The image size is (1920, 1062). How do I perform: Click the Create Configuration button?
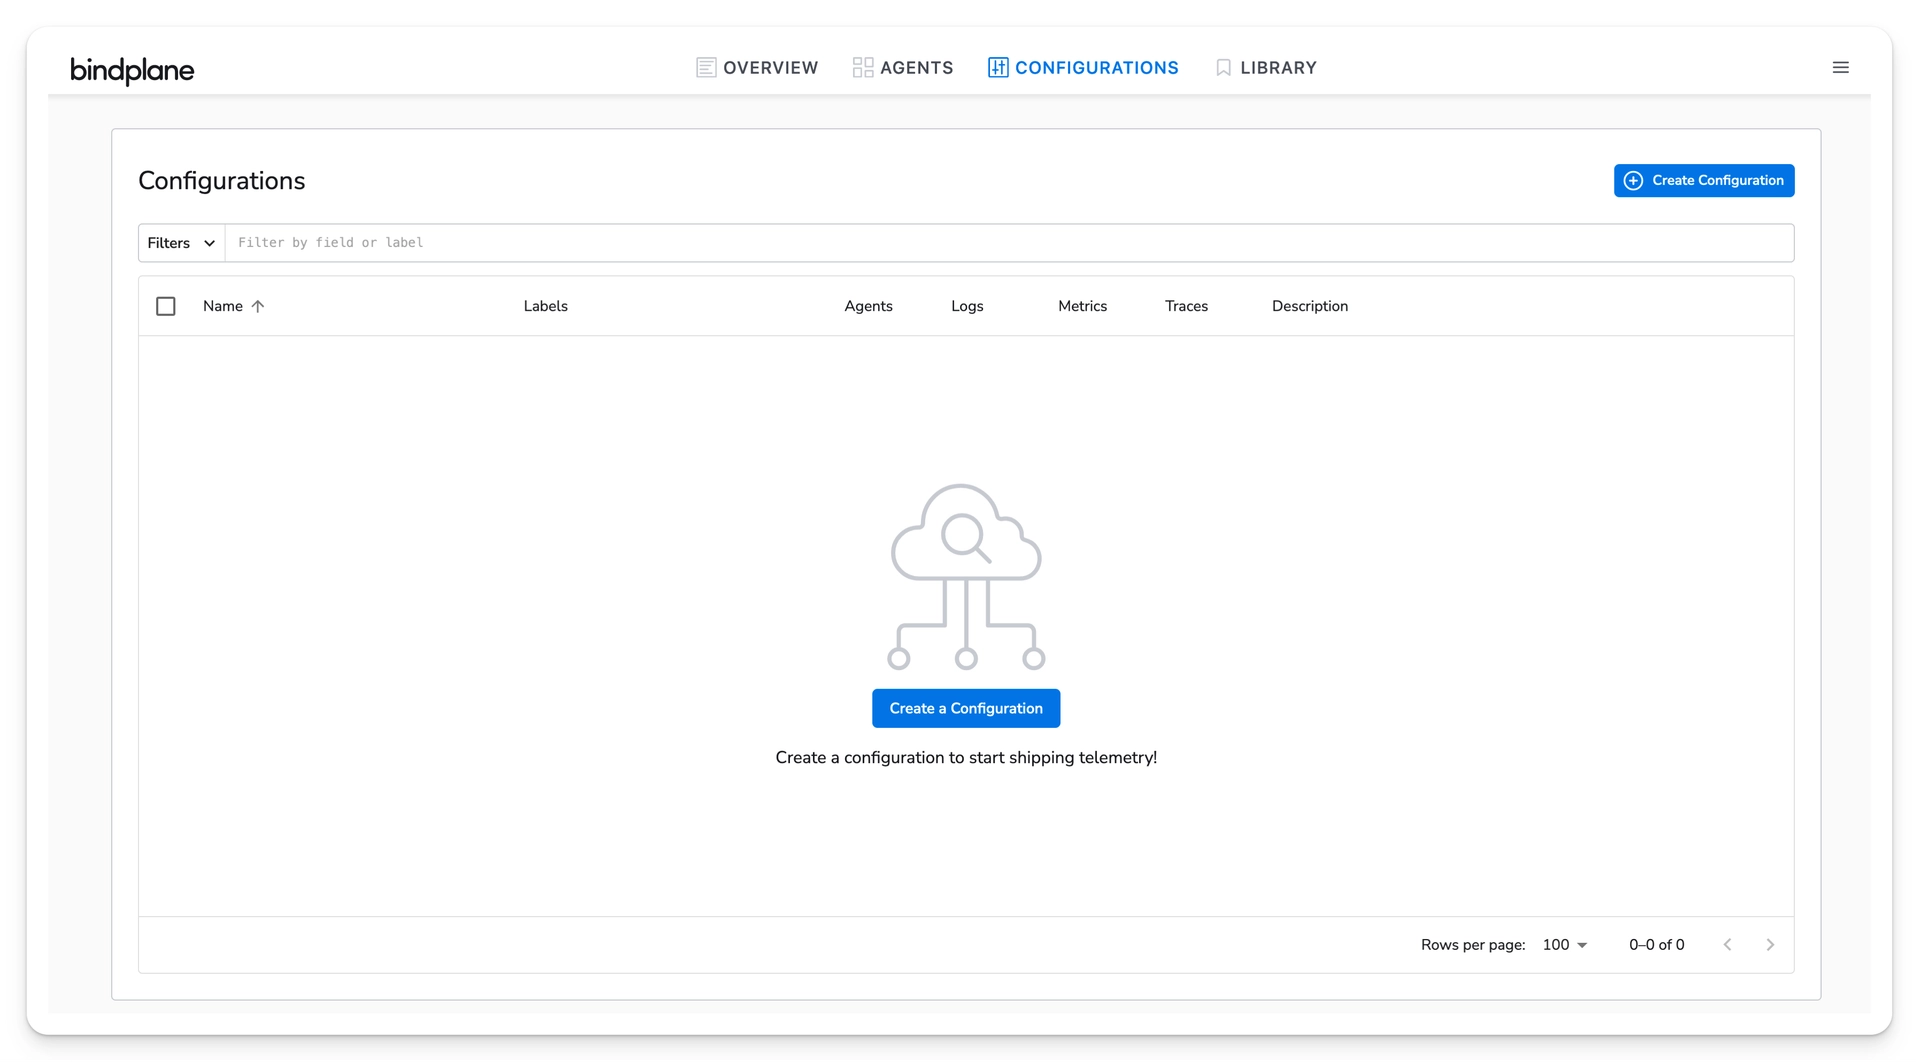[x=1704, y=180]
